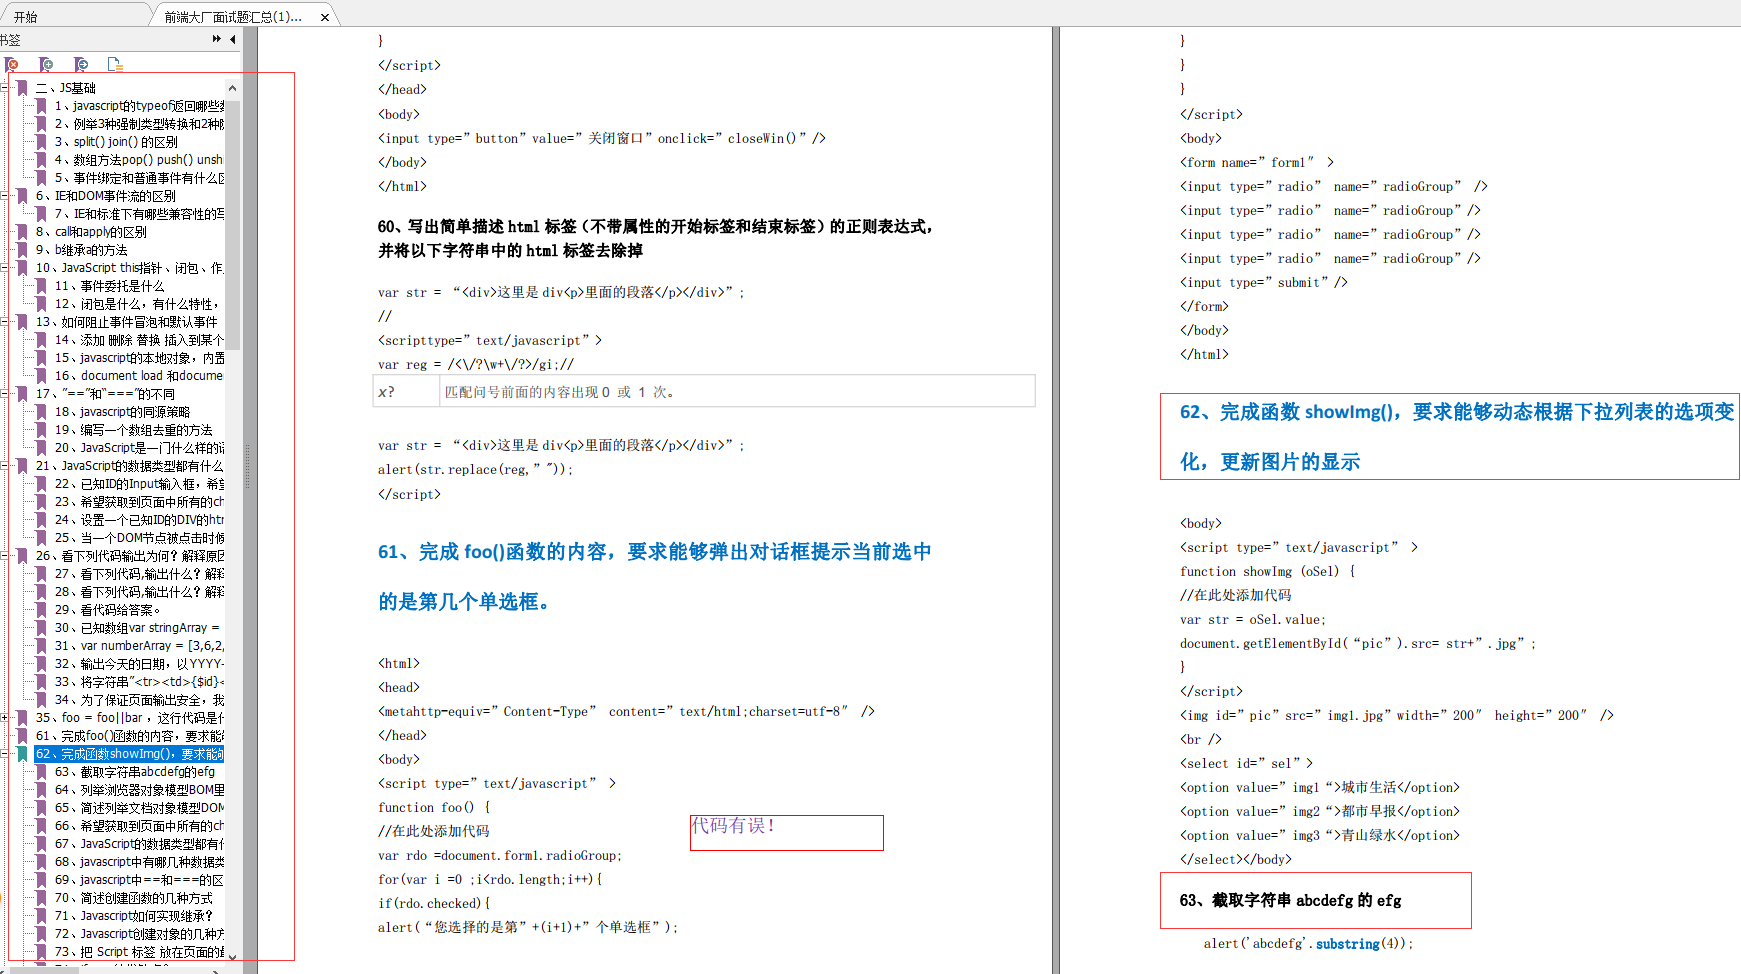Click the 代码有误! annotation text

point(733,826)
